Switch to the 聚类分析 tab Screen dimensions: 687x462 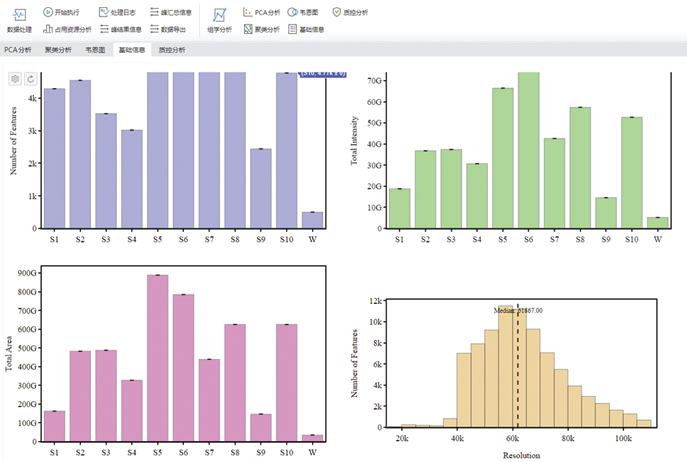coord(58,49)
